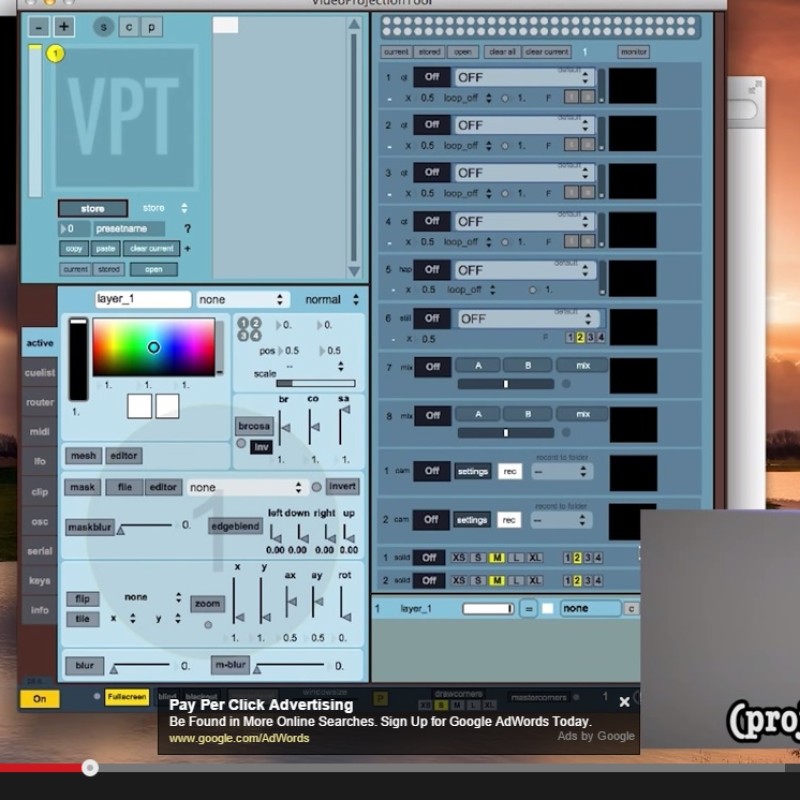Open settings for 1 cam source
Viewport: 800px width, 800px height.
[x=472, y=471]
